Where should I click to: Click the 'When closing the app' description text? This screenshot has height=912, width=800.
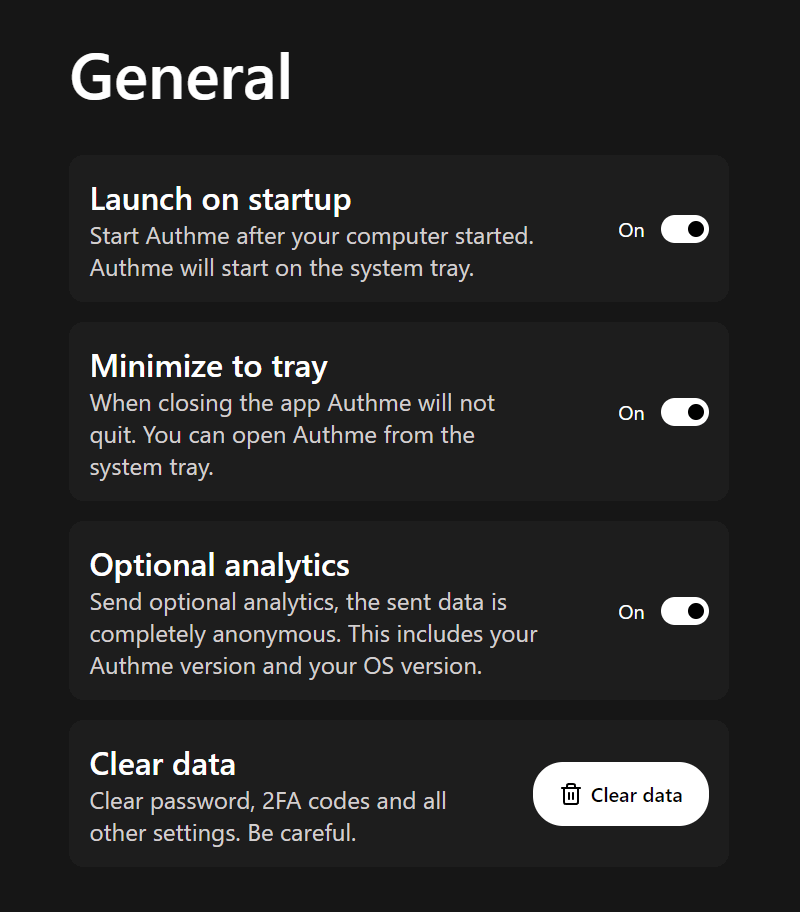coord(292,435)
